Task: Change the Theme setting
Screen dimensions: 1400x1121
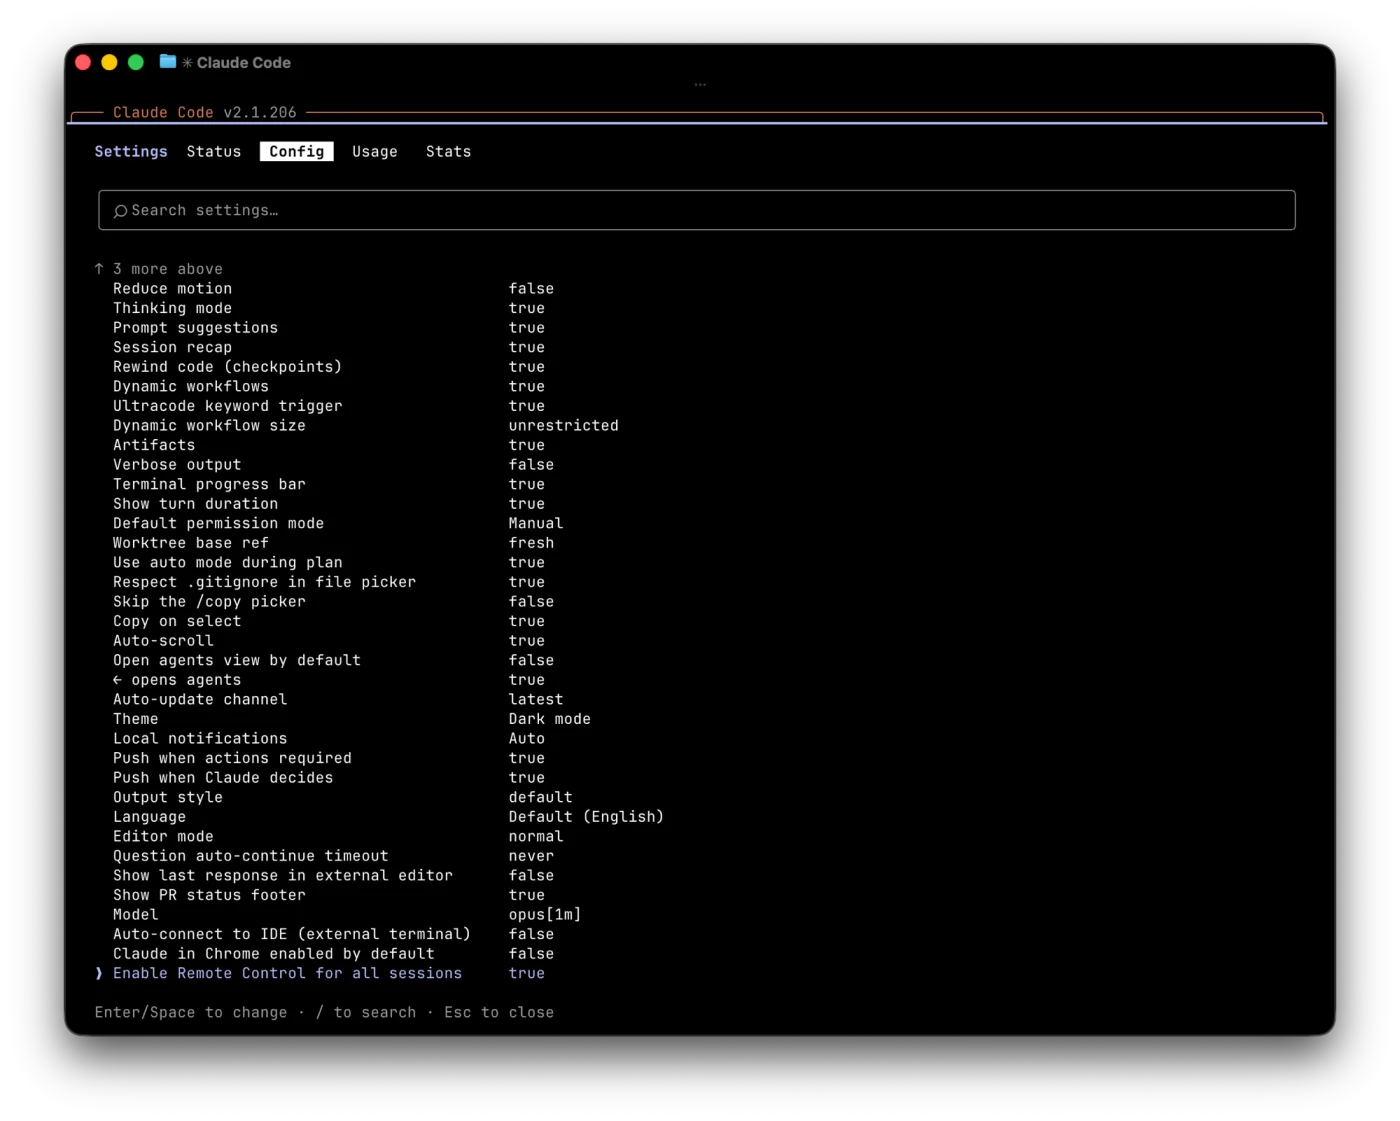Action: tap(352, 719)
